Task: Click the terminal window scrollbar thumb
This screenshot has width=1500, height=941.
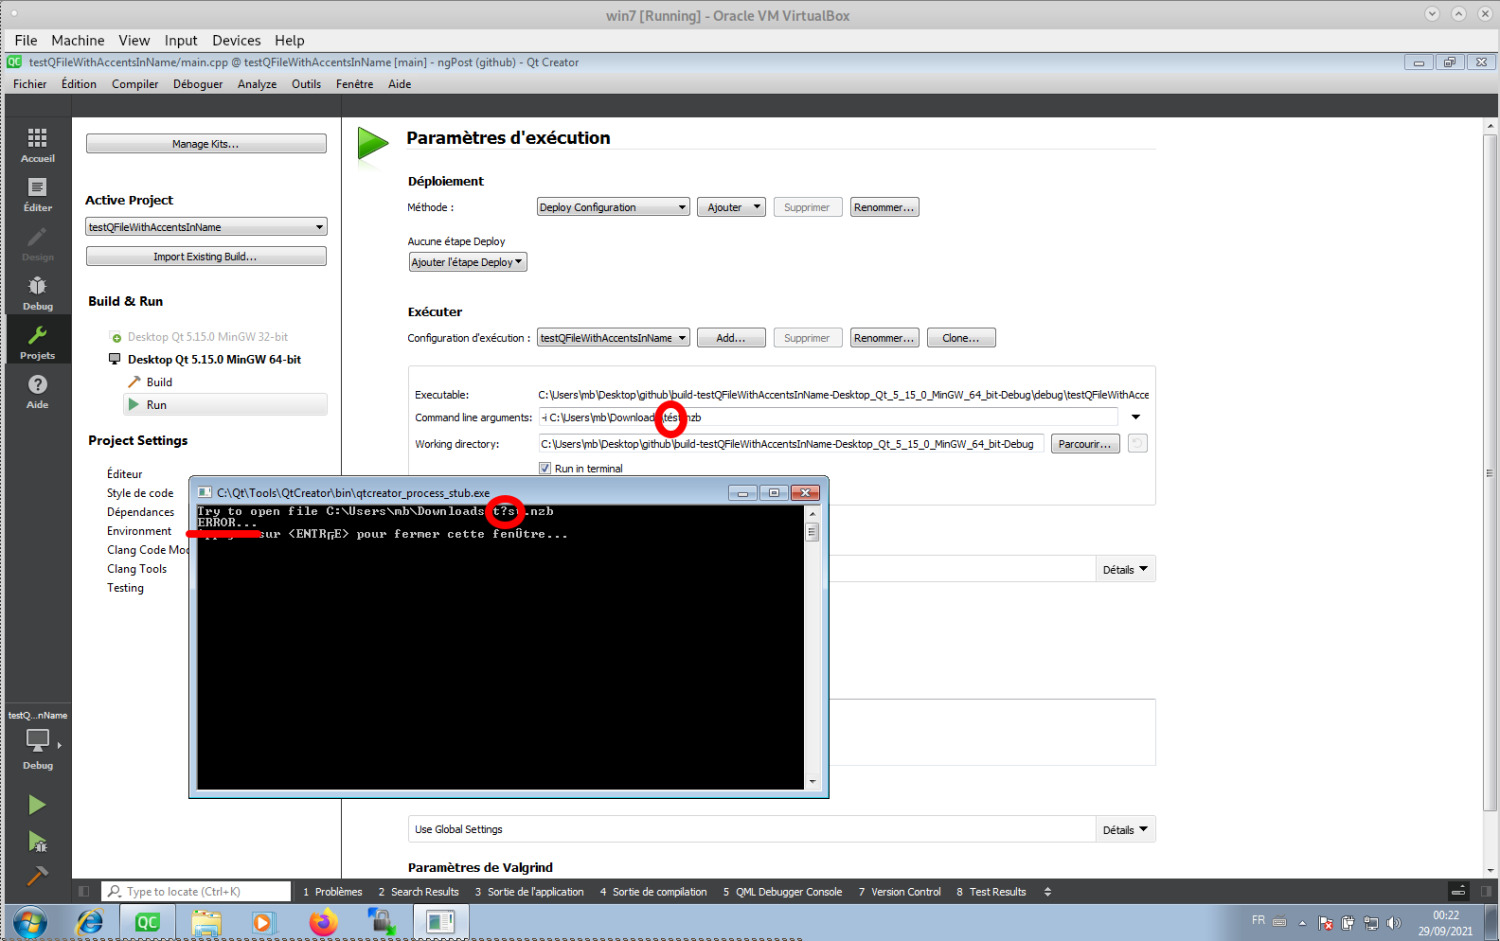Action: coord(812,533)
